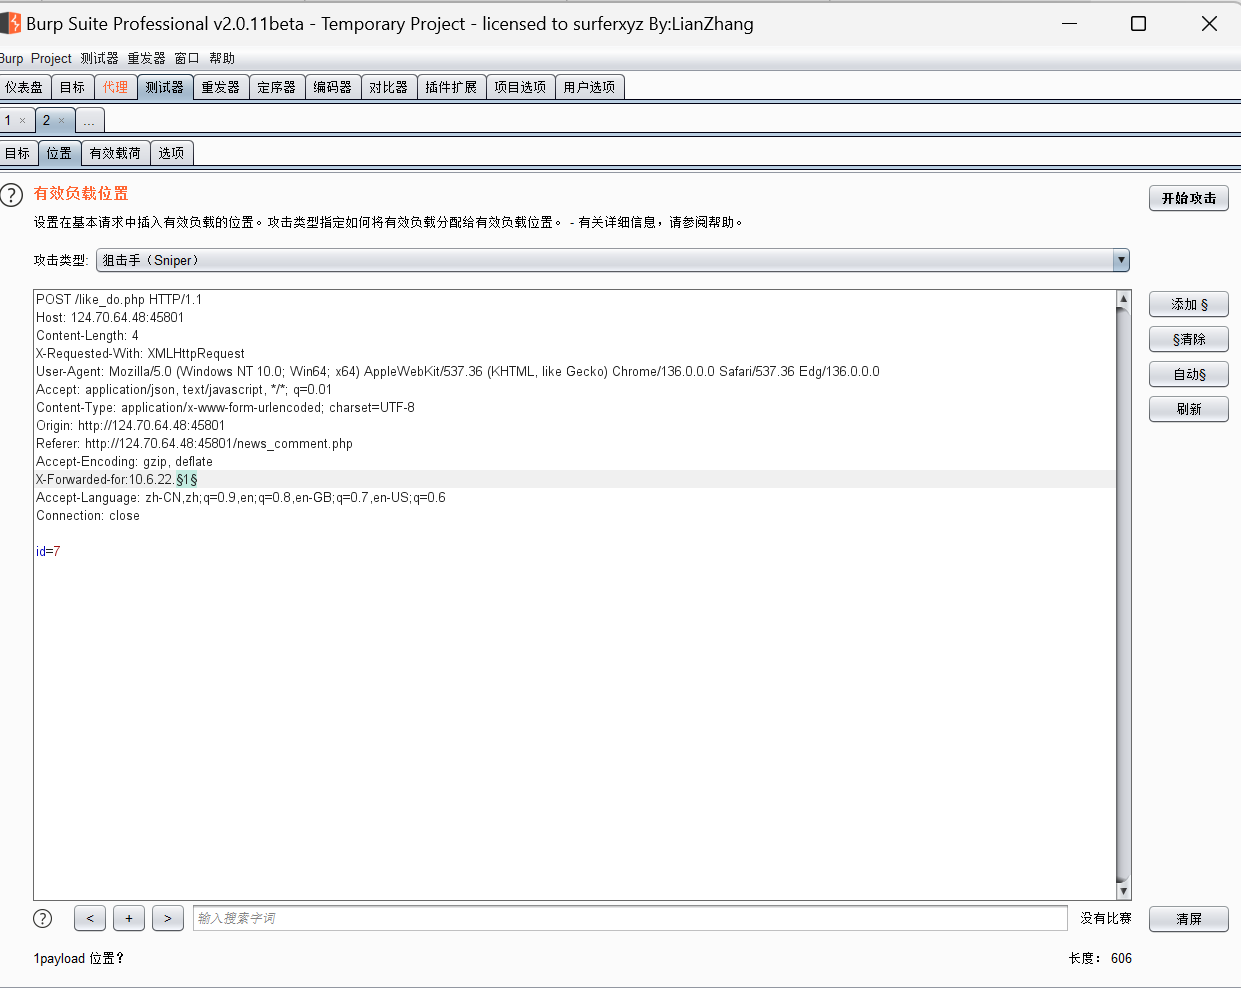The image size is (1241, 988).
Task: Click the 长度: 606 length indicator
Action: 1100,958
